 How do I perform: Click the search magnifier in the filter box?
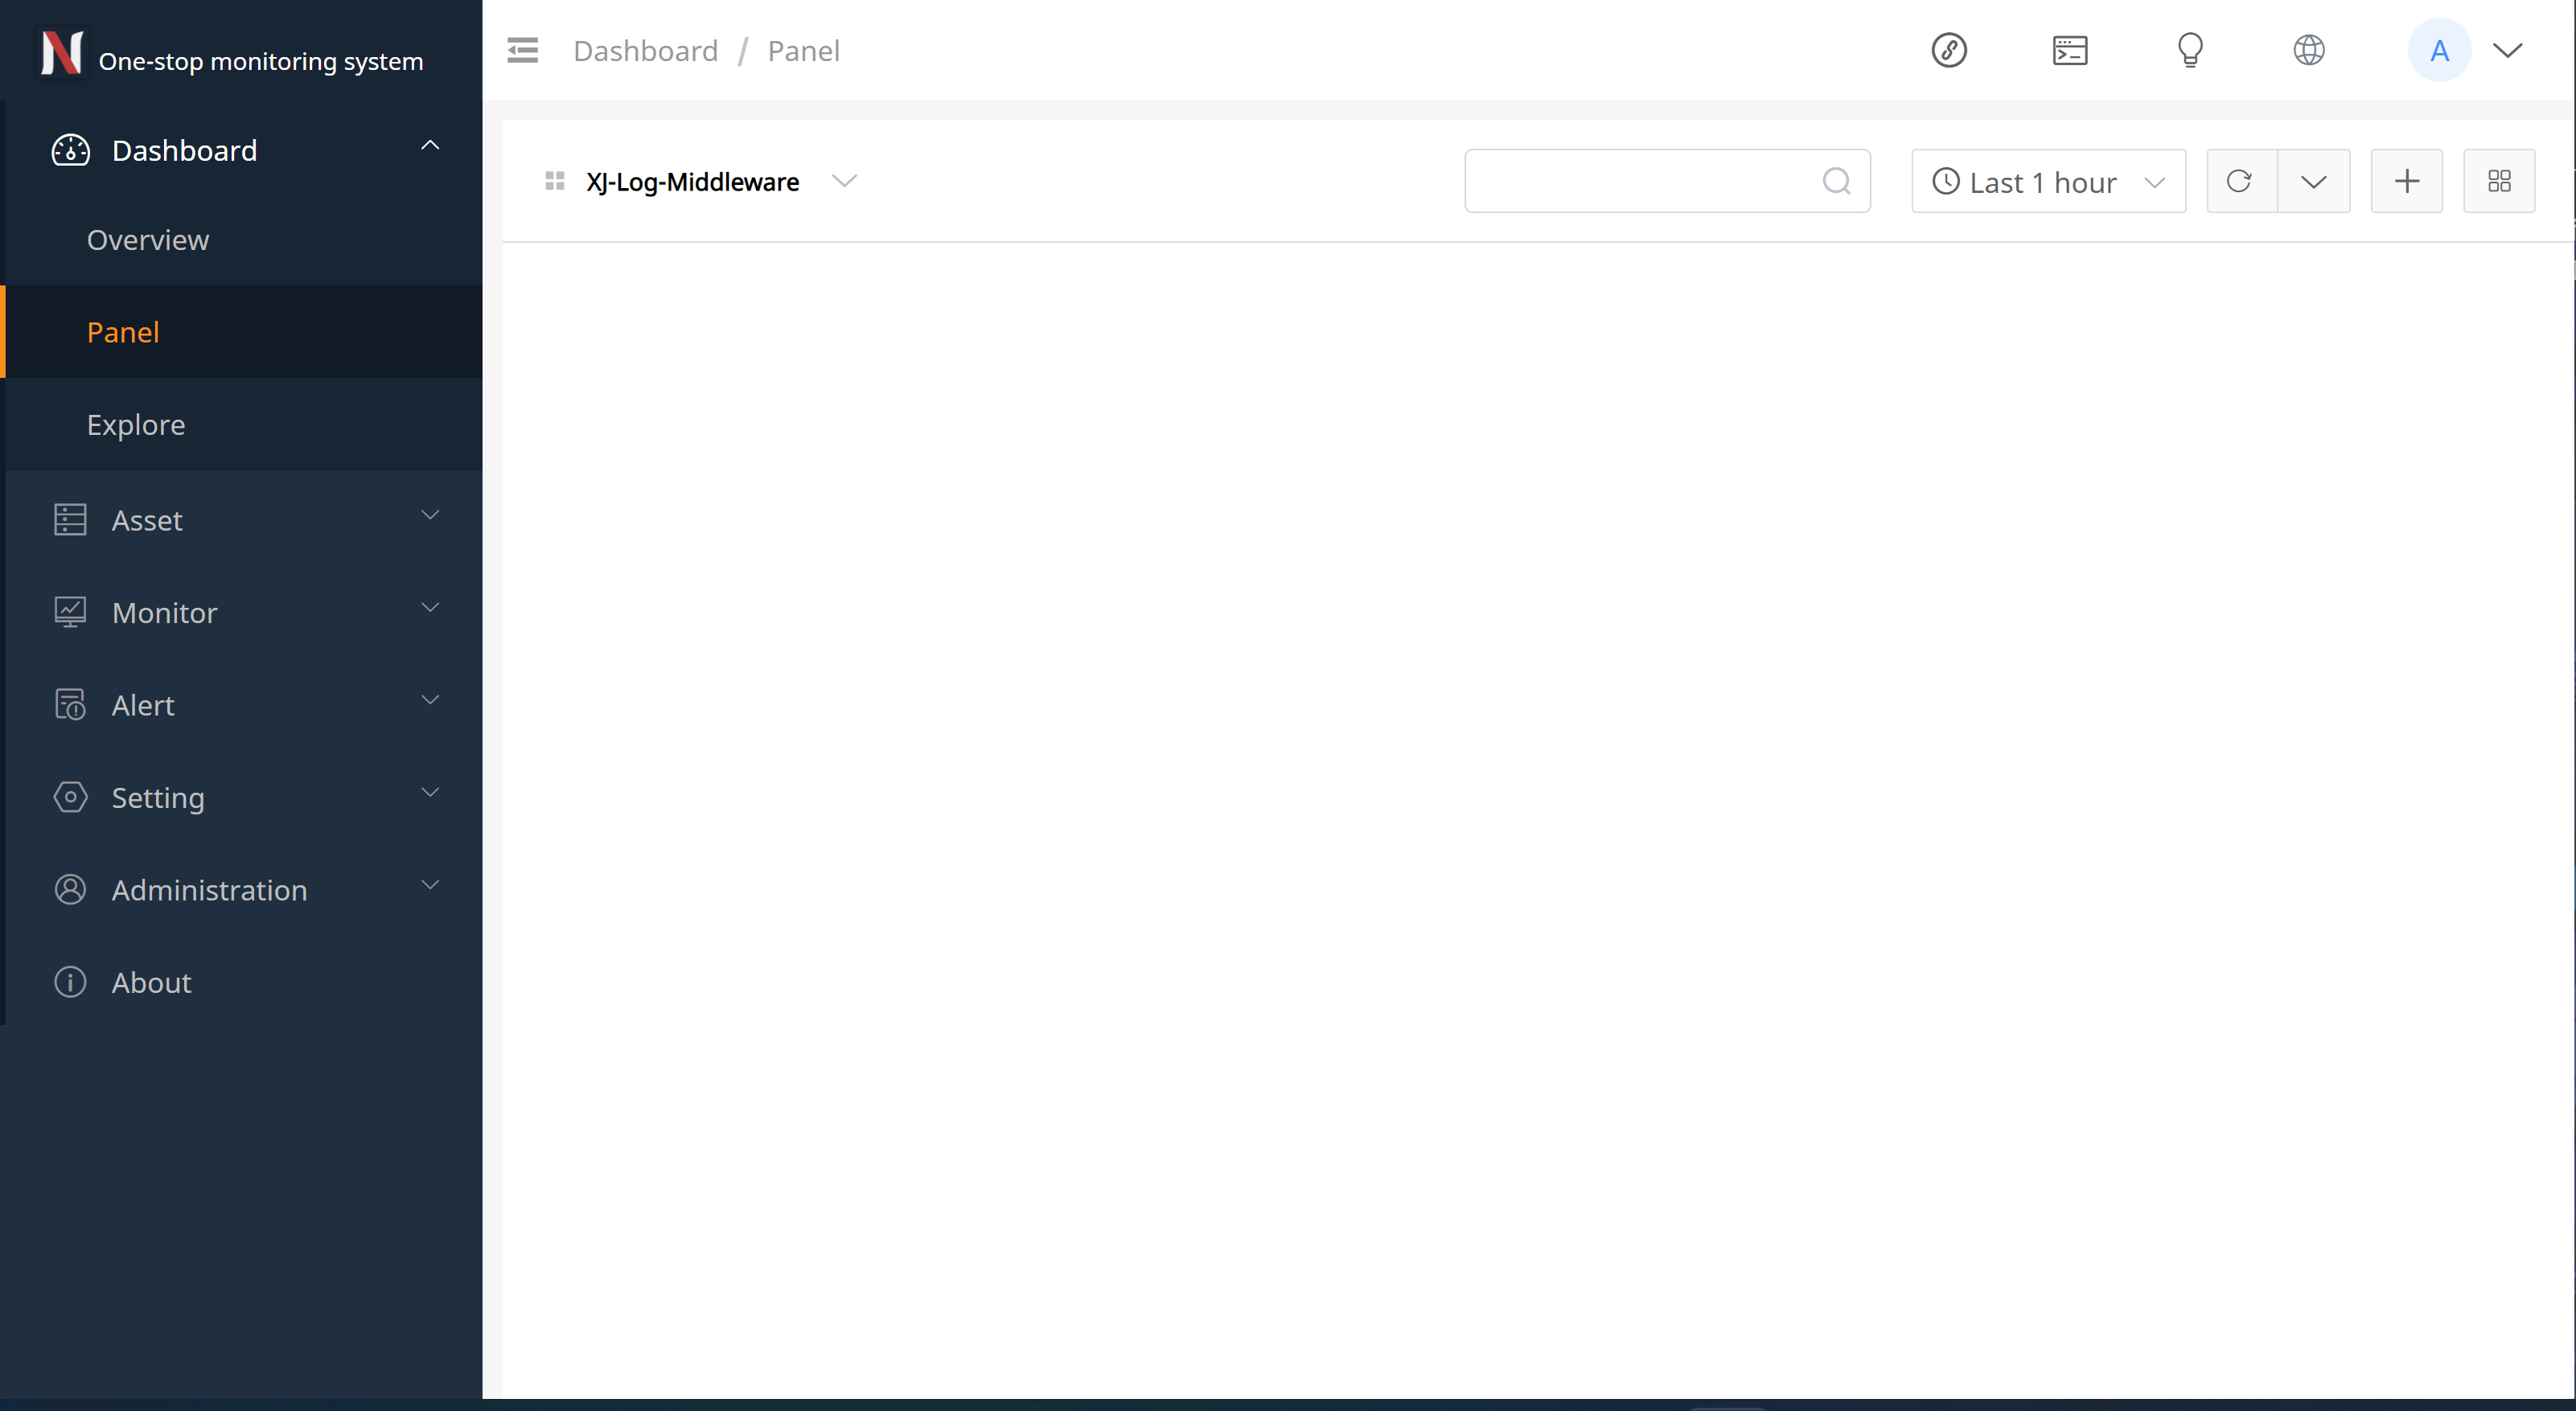1836,181
